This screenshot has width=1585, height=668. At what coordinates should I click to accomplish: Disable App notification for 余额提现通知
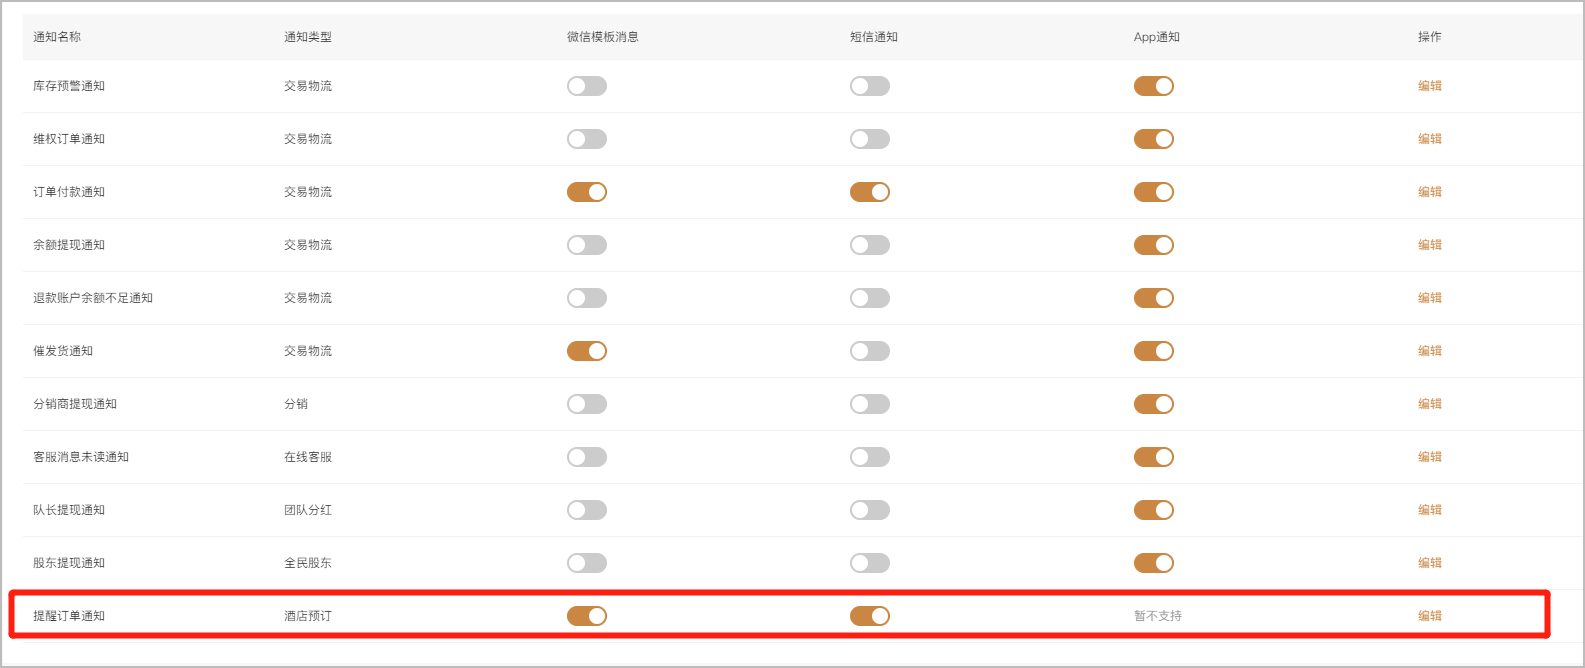coord(1153,245)
